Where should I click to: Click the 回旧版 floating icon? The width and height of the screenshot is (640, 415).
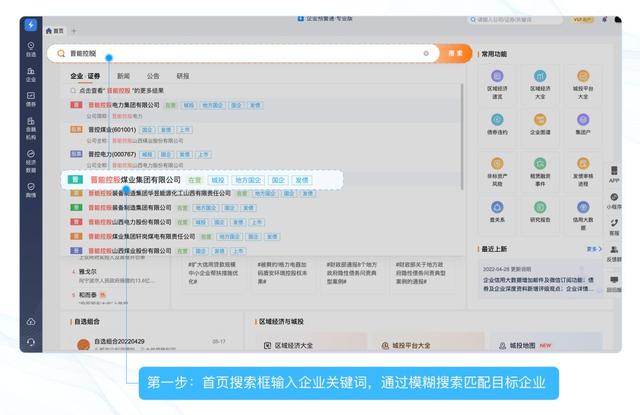pos(614,284)
